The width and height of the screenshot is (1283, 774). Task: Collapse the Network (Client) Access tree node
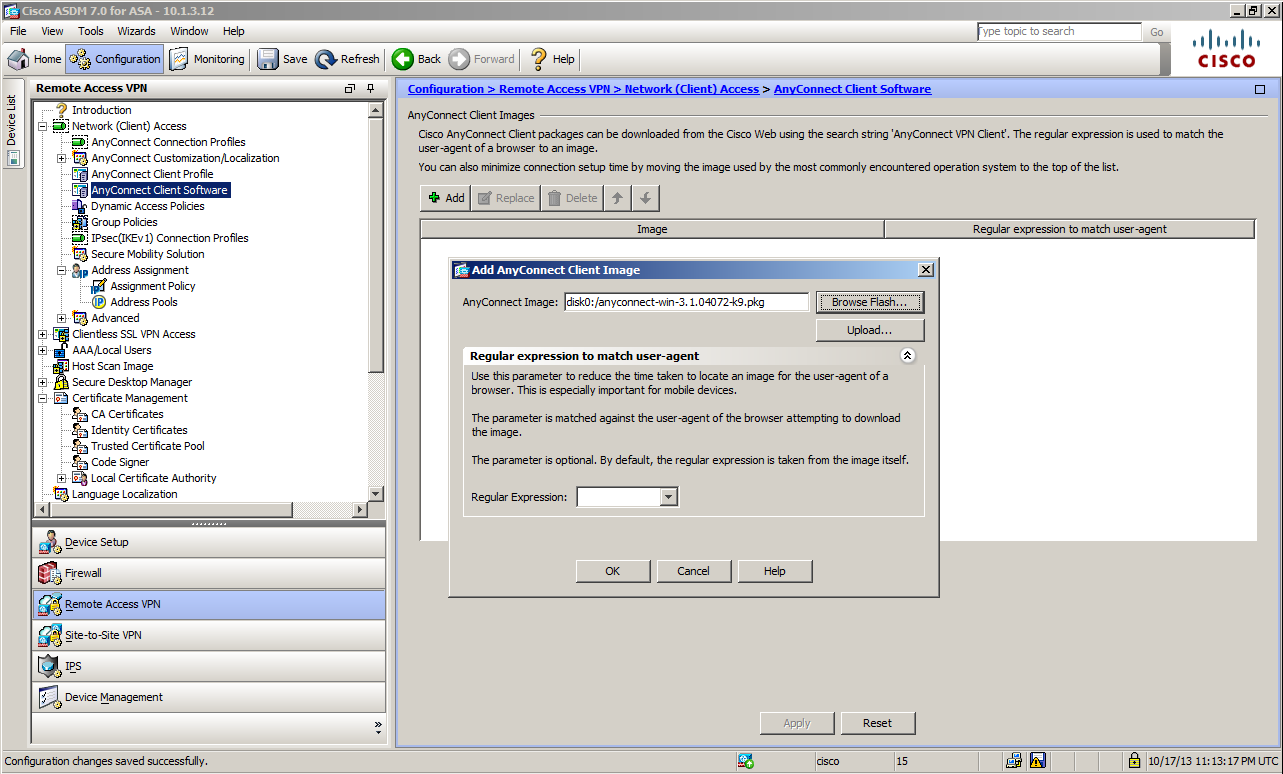point(42,126)
